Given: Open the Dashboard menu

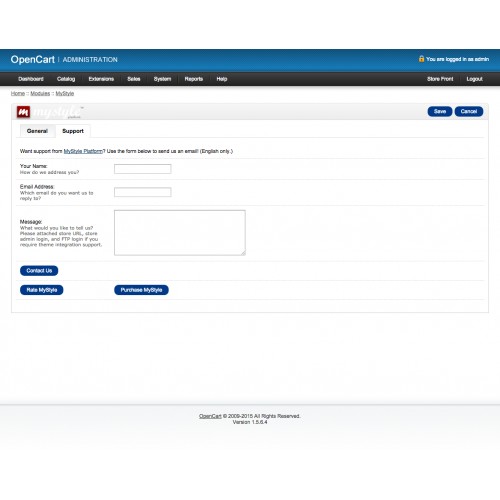Looking at the screenshot, I should click(x=31, y=79).
